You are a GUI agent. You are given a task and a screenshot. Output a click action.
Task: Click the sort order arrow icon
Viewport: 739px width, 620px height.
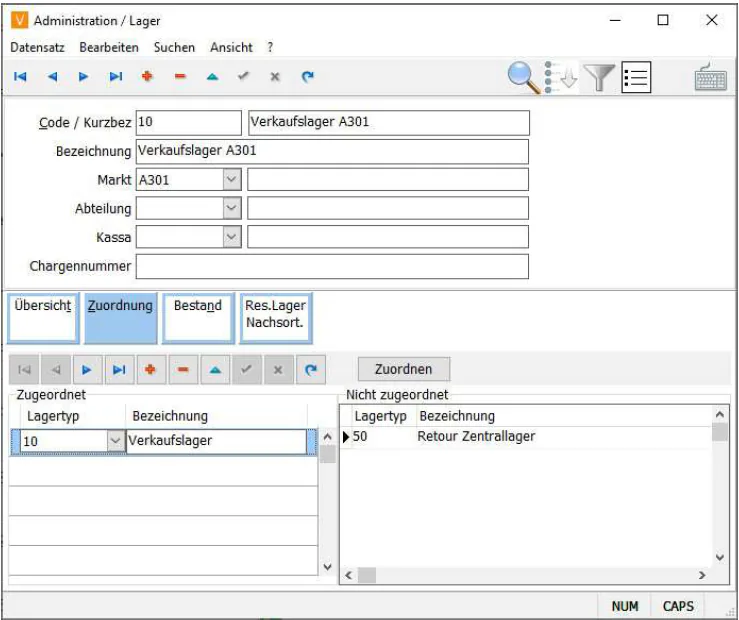(561, 78)
